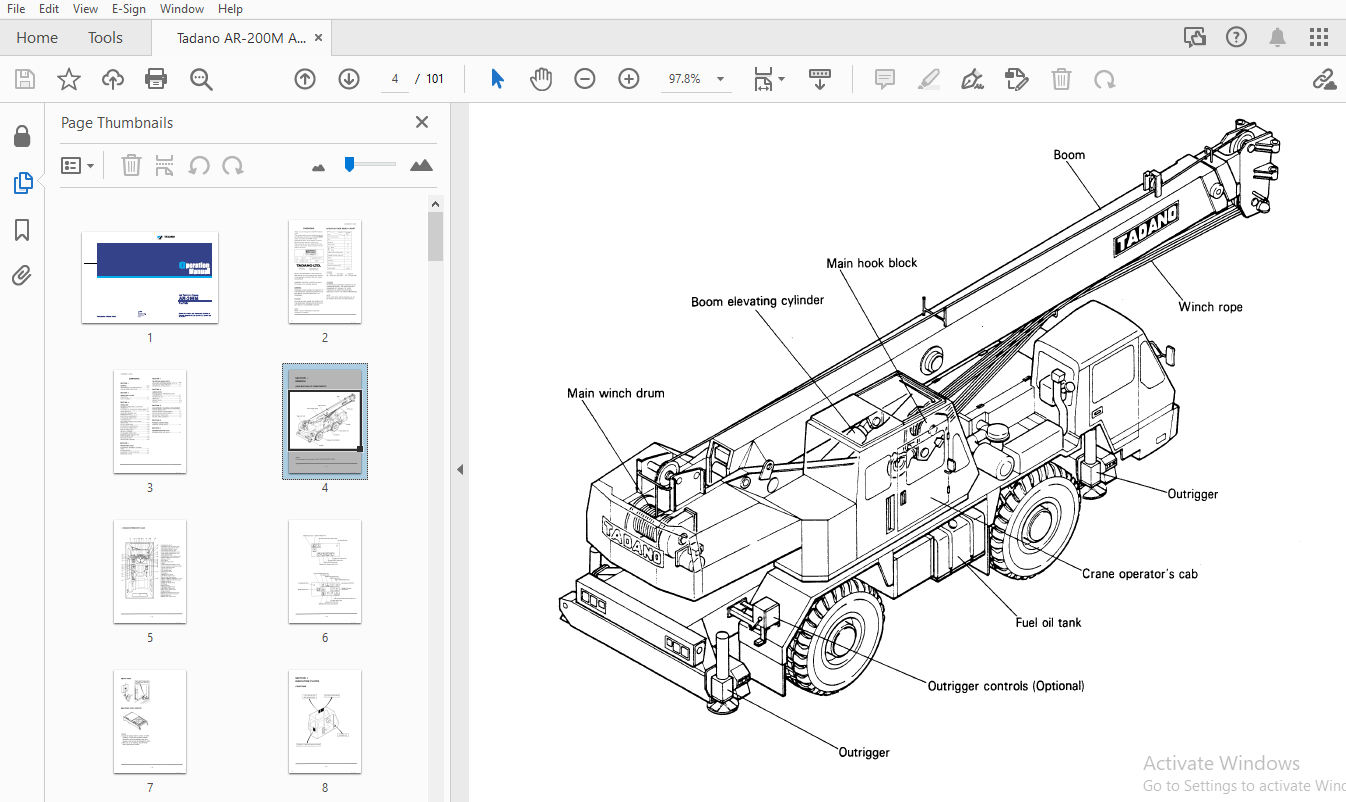Click the page number input field
This screenshot has width=1346, height=802.
tap(395, 79)
